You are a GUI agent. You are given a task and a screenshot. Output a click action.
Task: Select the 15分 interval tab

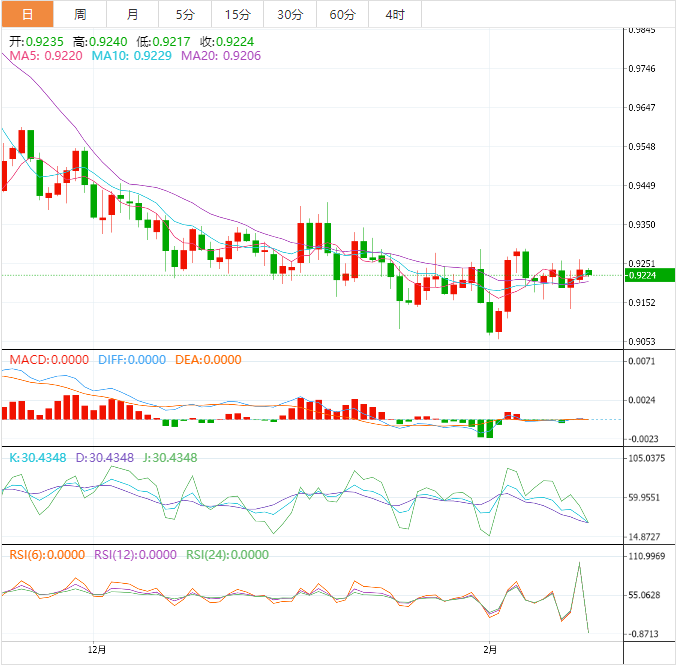click(238, 14)
